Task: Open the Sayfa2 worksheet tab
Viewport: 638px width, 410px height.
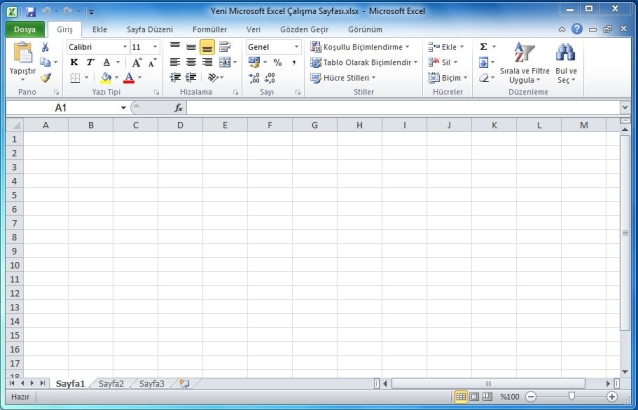Action: pyautogui.click(x=111, y=383)
